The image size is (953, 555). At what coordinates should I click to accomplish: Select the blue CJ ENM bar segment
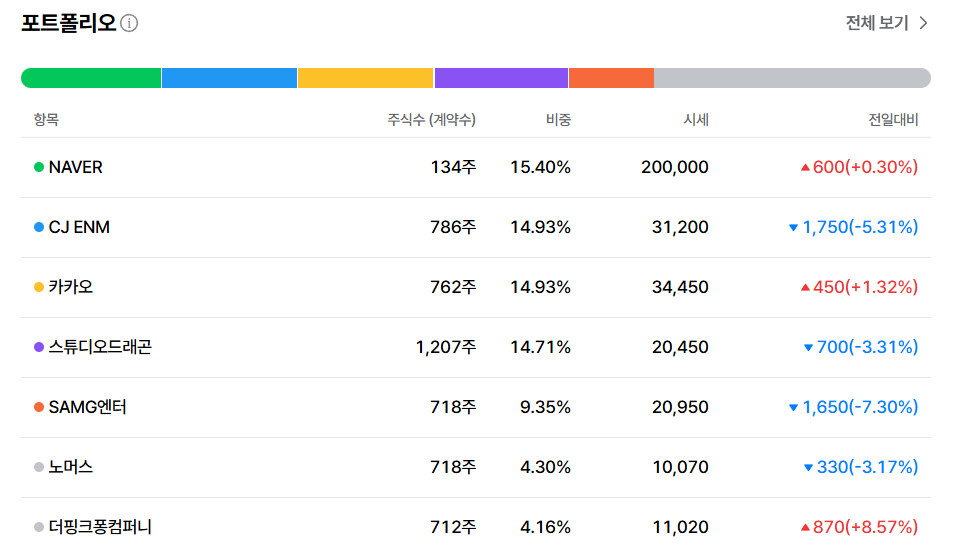pos(230,78)
